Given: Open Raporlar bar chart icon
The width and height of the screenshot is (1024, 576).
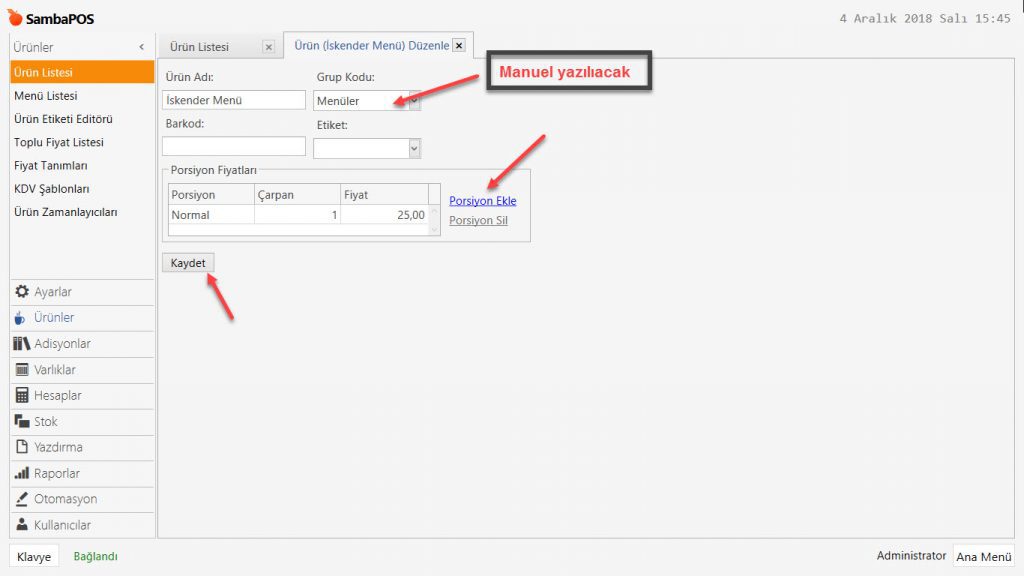Looking at the screenshot, I should pos(22,473).
